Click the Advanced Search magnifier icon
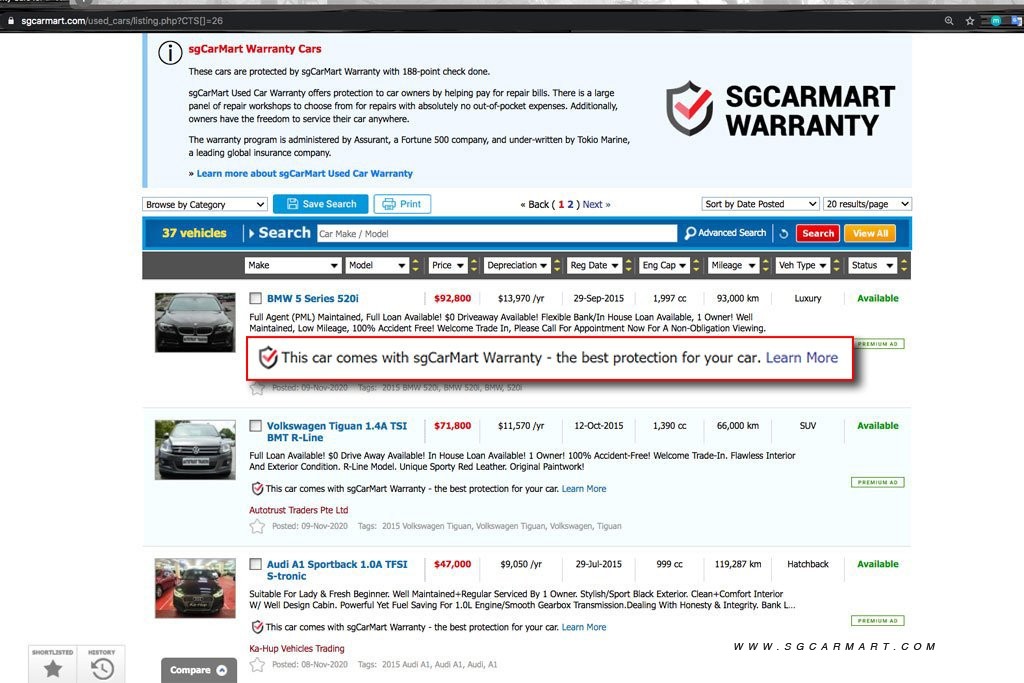 click(690, 233)
